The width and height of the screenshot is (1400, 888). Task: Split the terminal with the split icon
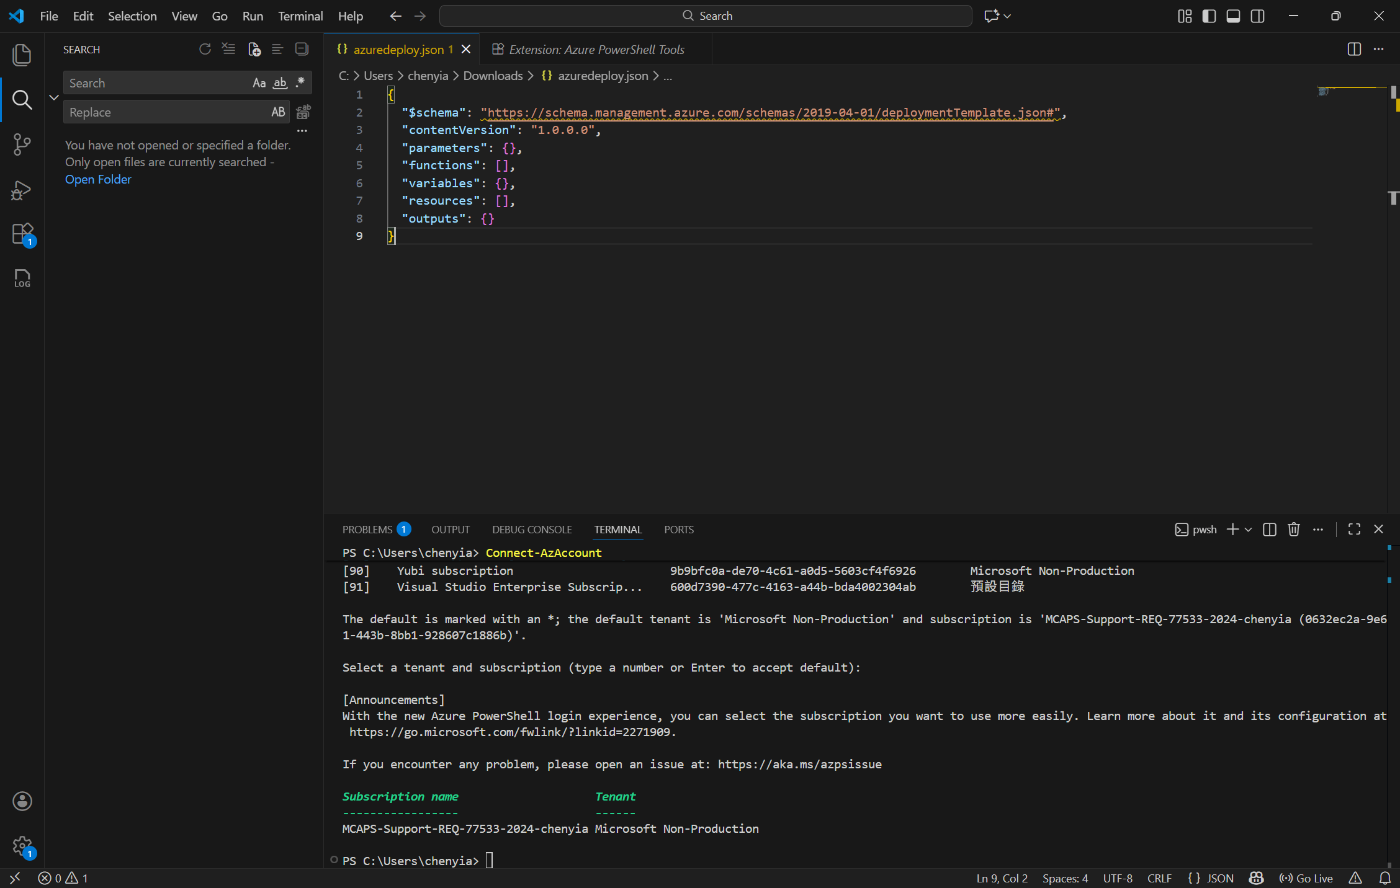click(x=1269, y=529)
